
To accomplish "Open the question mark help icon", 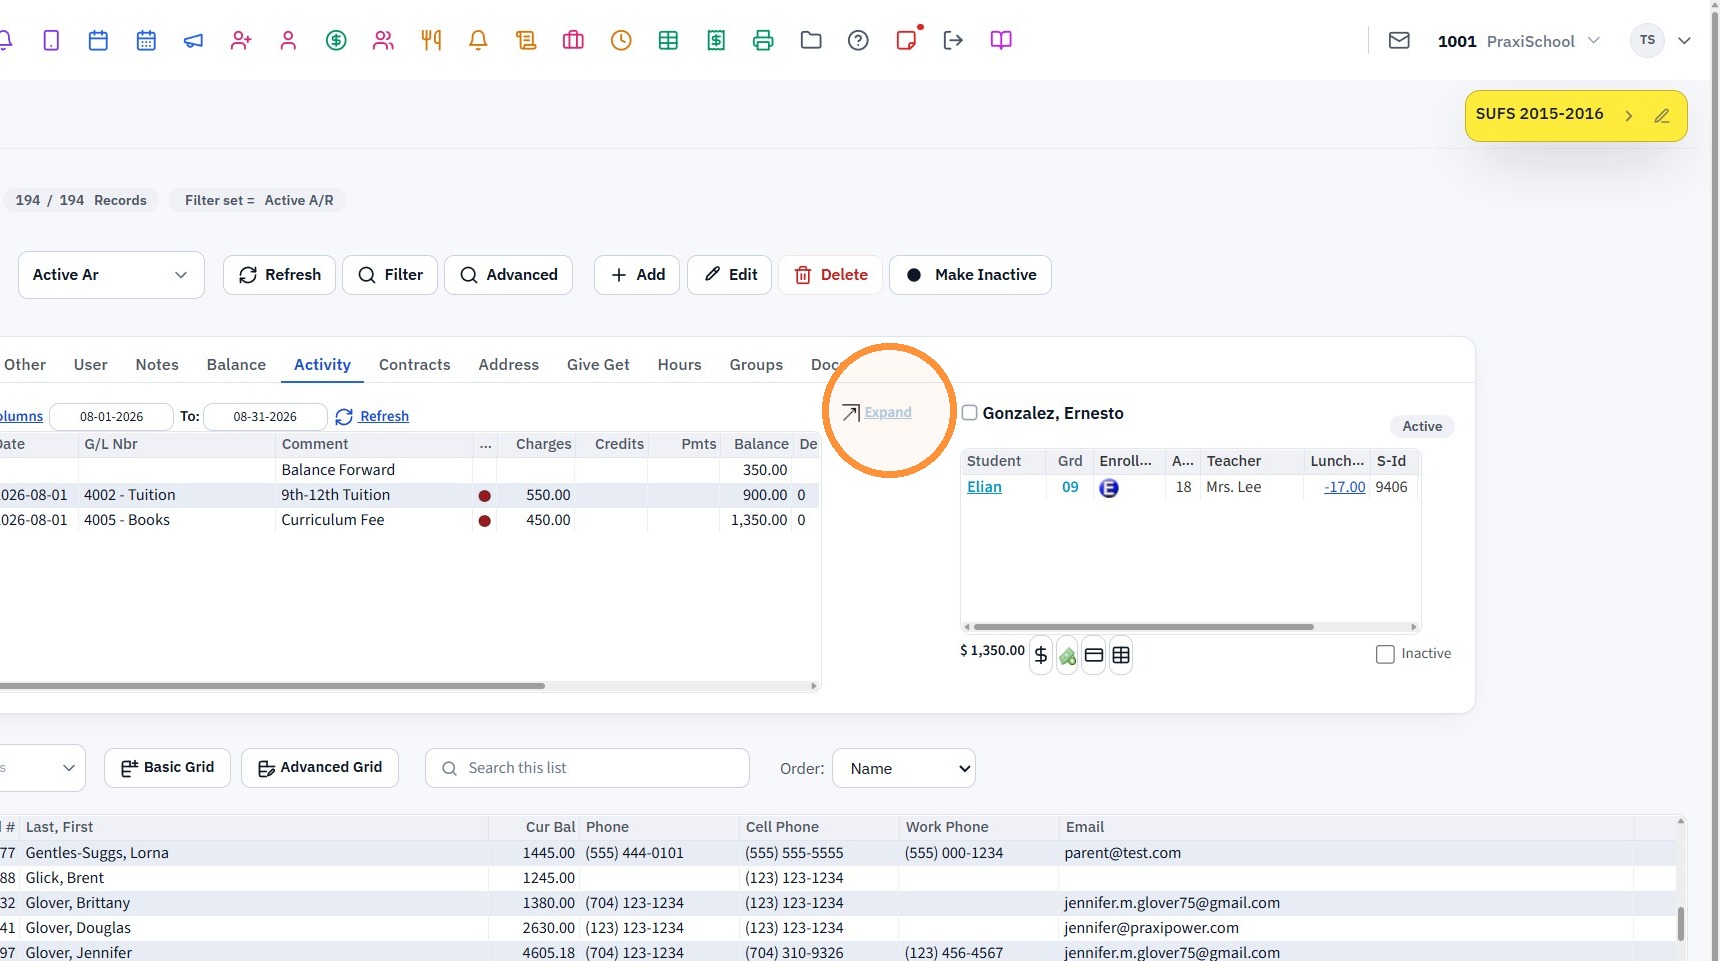I will pos(858,40).
